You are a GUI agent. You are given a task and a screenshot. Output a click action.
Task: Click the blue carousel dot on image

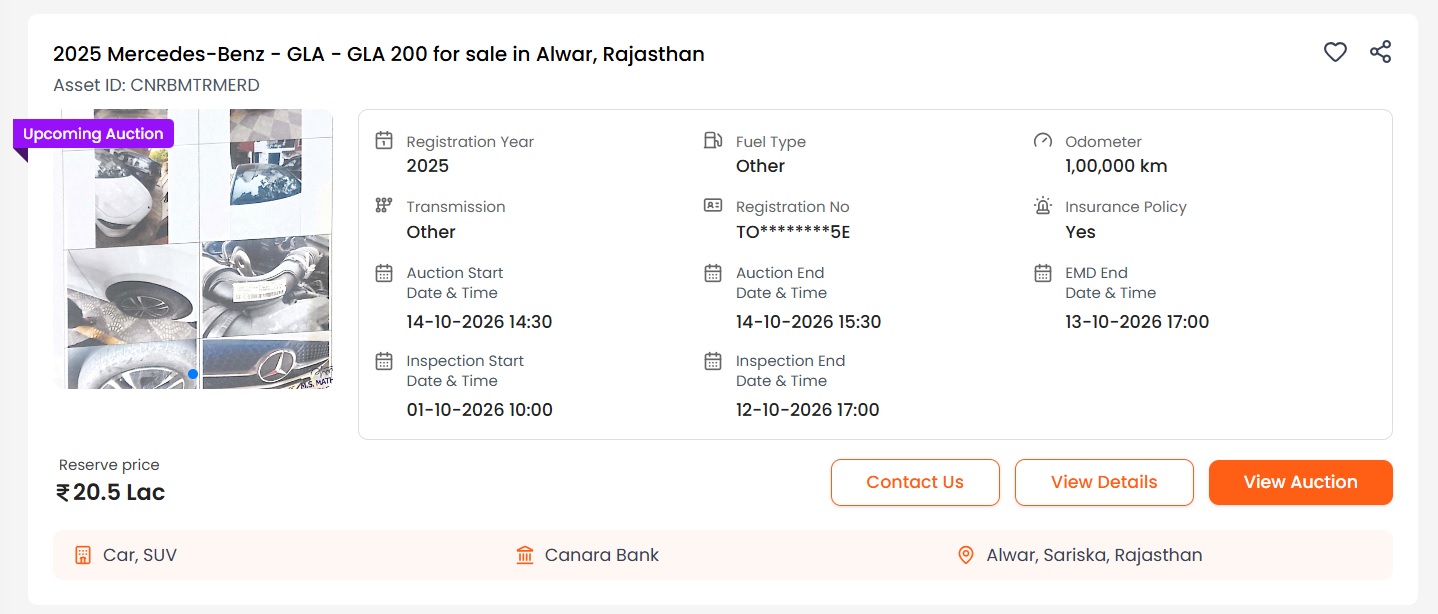[x=193, y=374]
